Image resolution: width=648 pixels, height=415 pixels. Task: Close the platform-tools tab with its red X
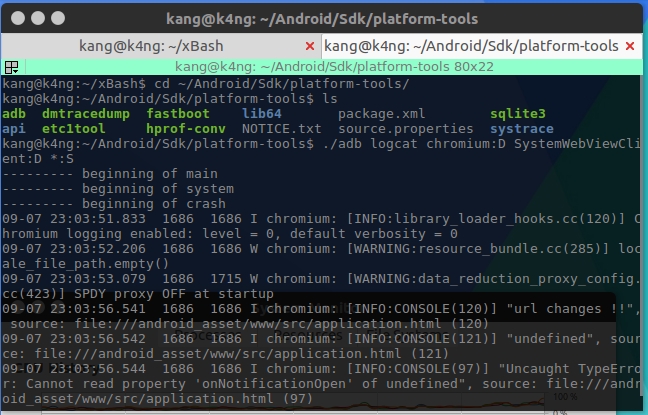point(630,46)
